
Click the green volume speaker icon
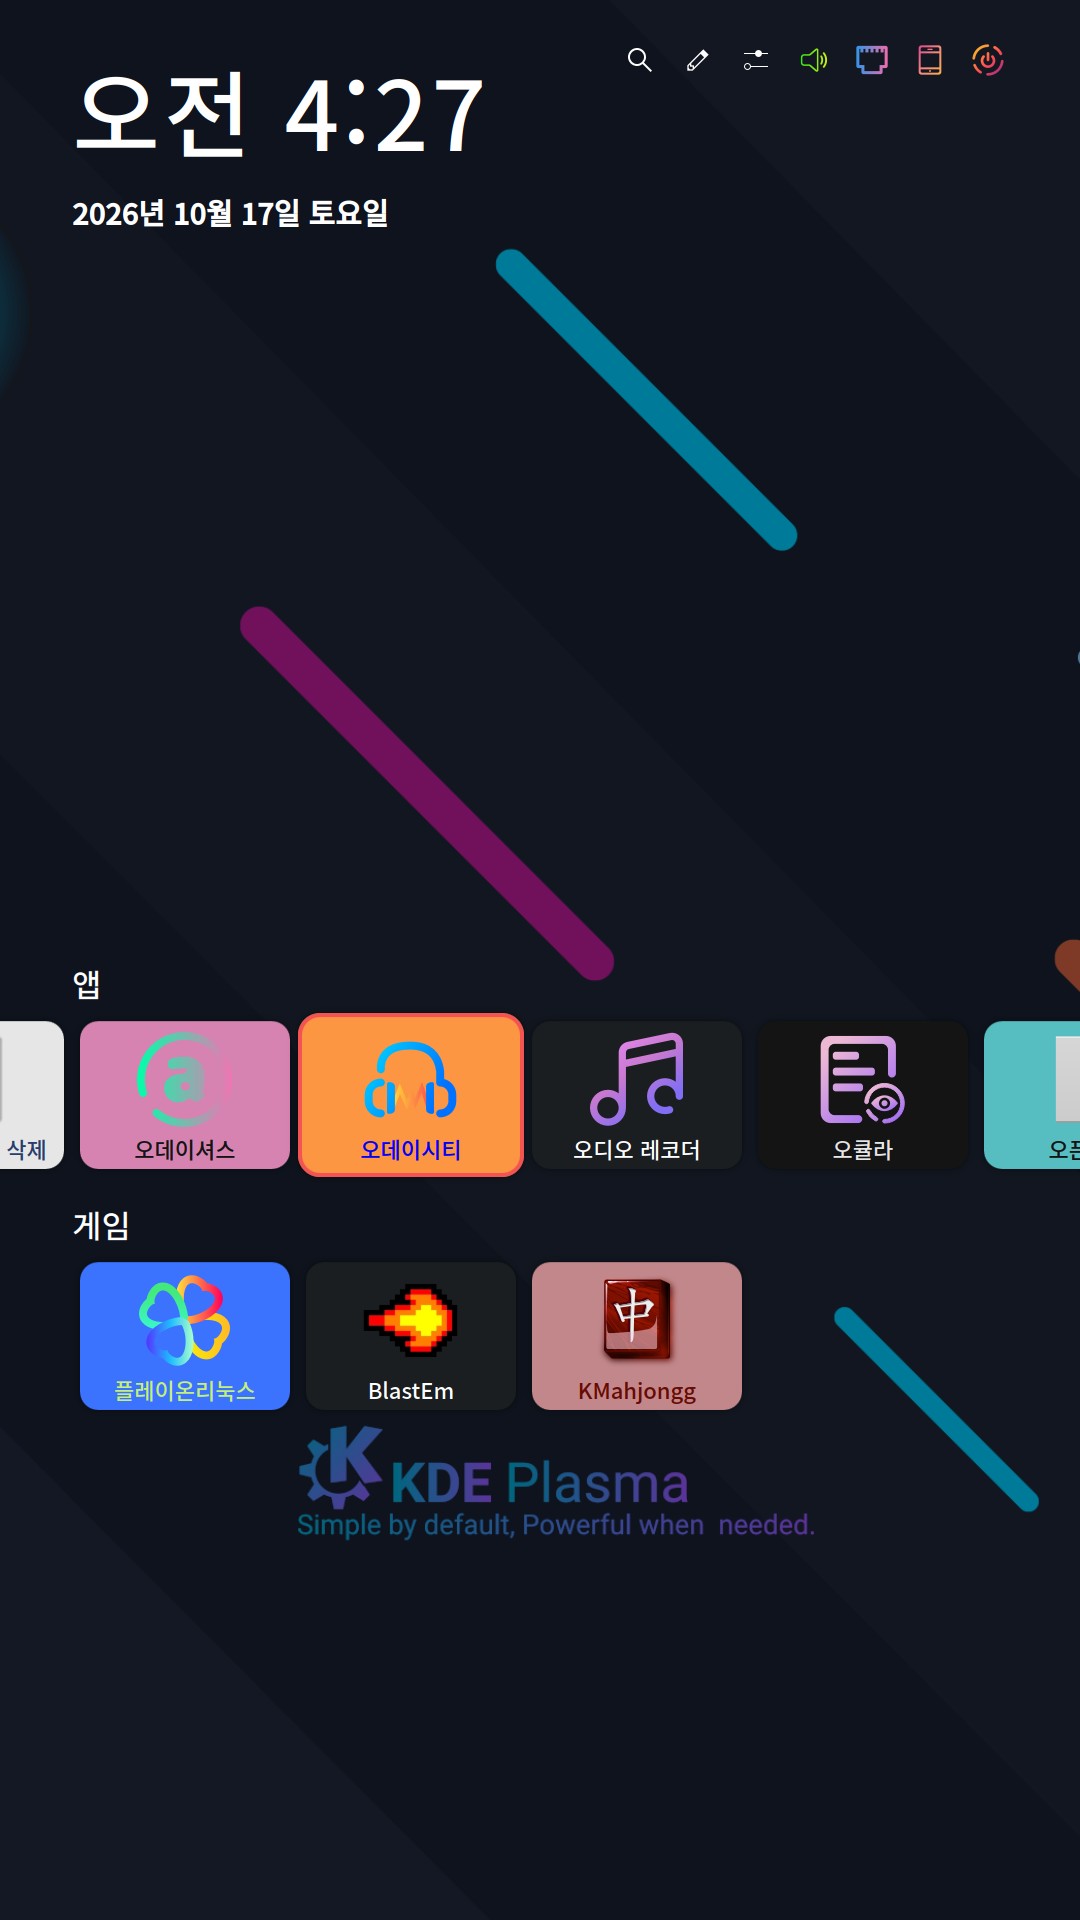click(814, 60)
